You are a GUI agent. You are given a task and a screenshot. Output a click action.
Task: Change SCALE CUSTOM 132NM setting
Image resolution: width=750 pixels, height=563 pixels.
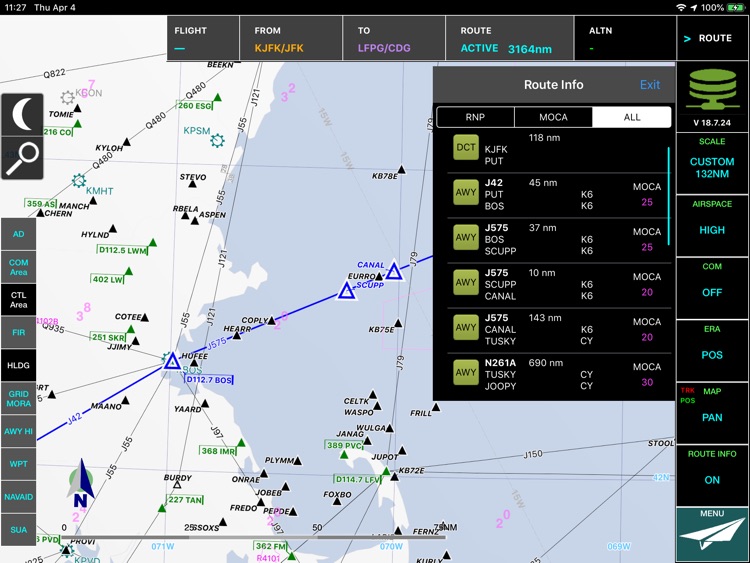tap(712, 163)
